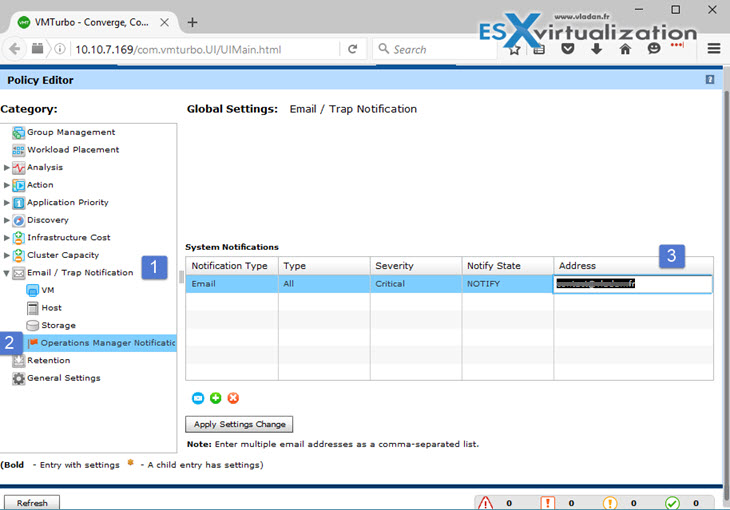Screen dimensions: 730x510
Task: Reload the page with refresh icon
Action: pyautogui.click(x=353, y=49)
